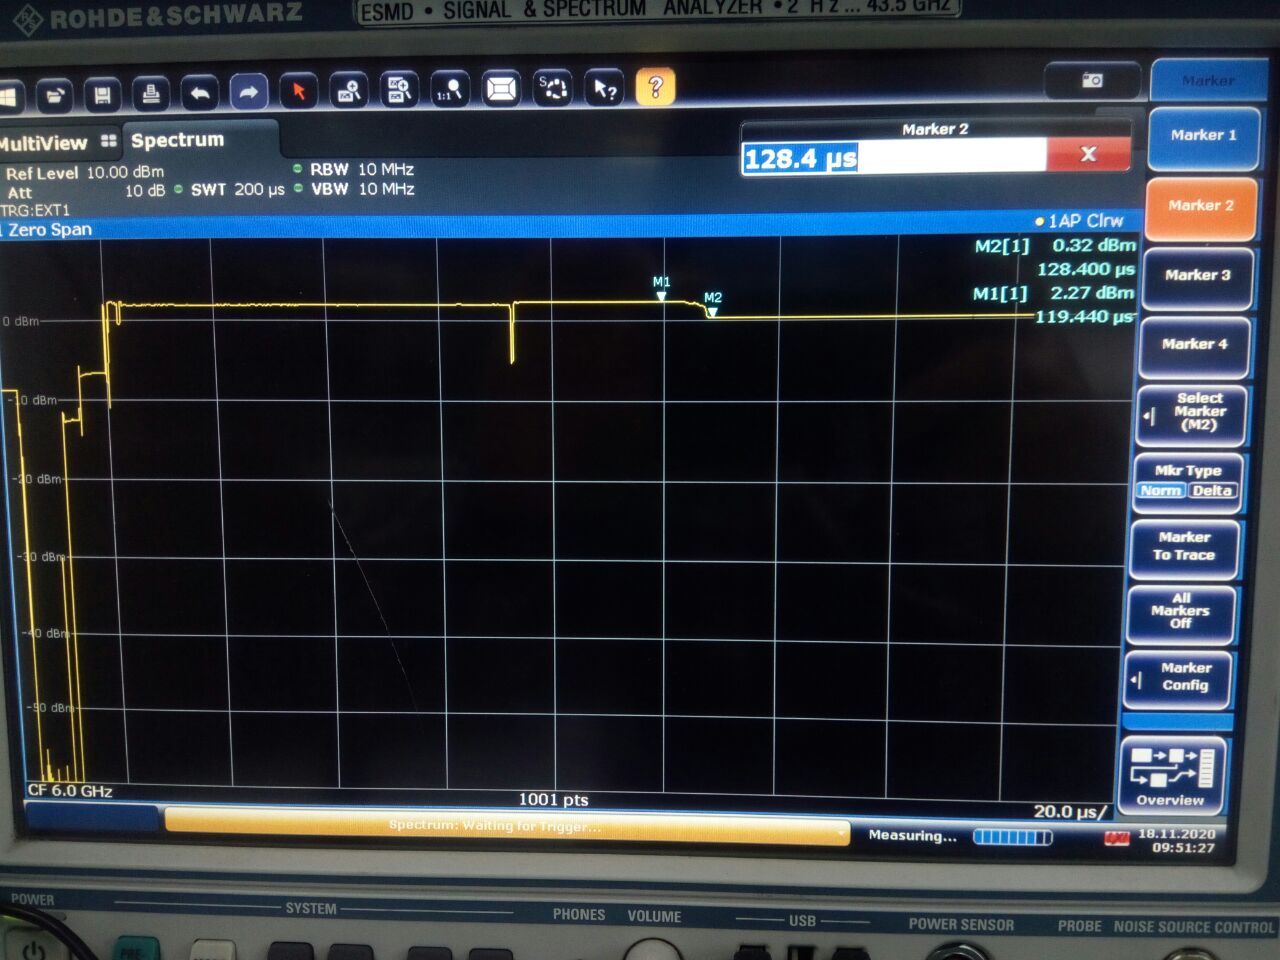
Task: Open the Windows start icon in toolbar
Action: tap(8, 96)
